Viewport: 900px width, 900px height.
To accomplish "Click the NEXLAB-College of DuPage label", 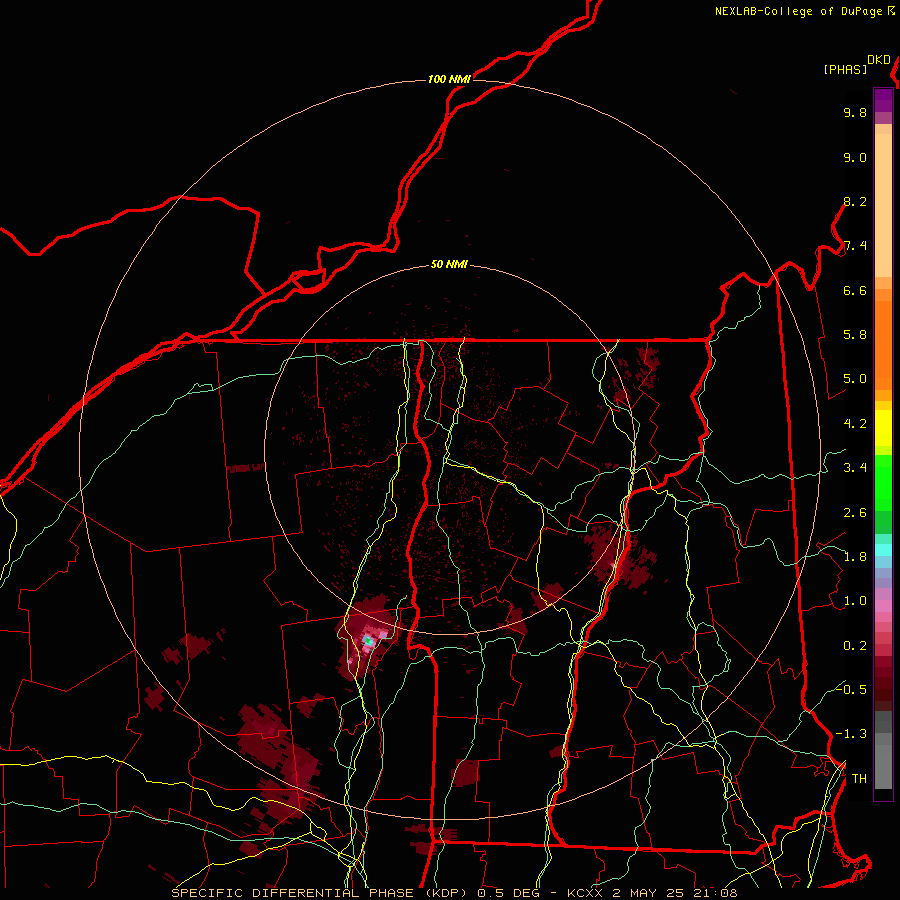I will [800, 11].
